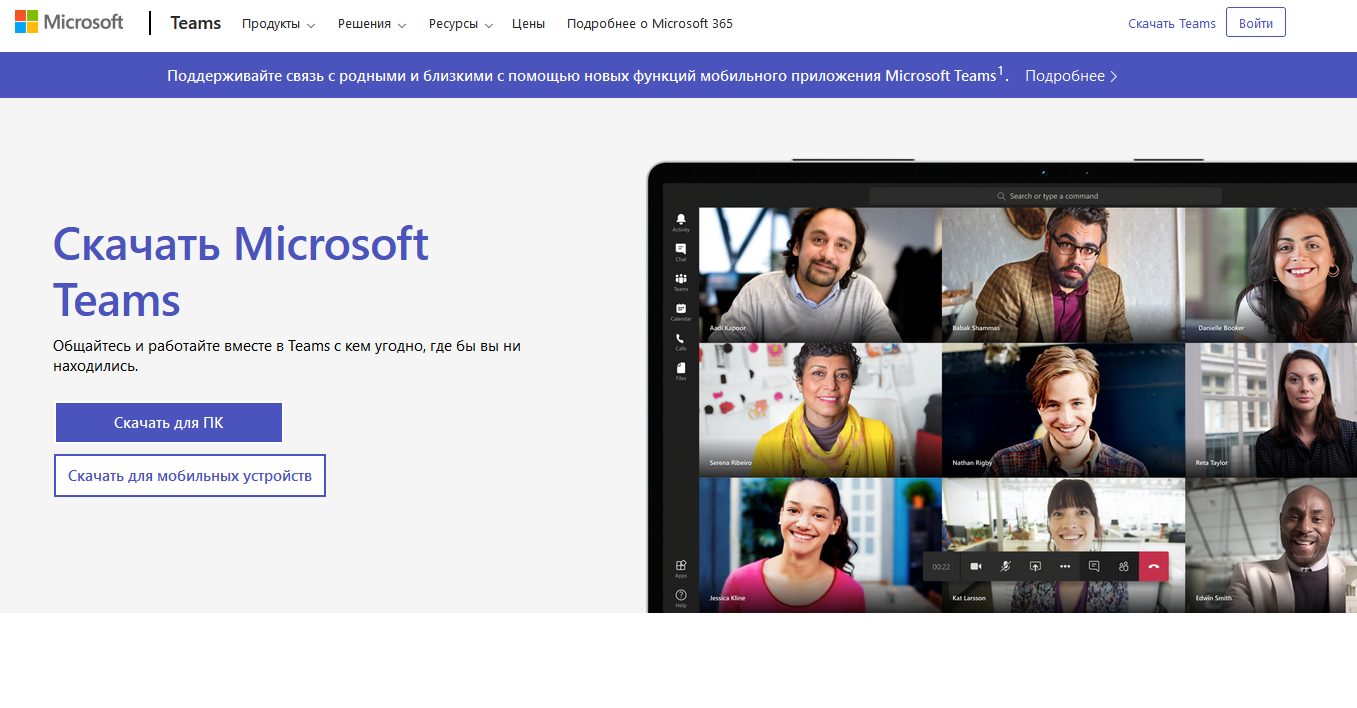Open the Activity bell icon in Teams sidebar

tap(681, 220)
